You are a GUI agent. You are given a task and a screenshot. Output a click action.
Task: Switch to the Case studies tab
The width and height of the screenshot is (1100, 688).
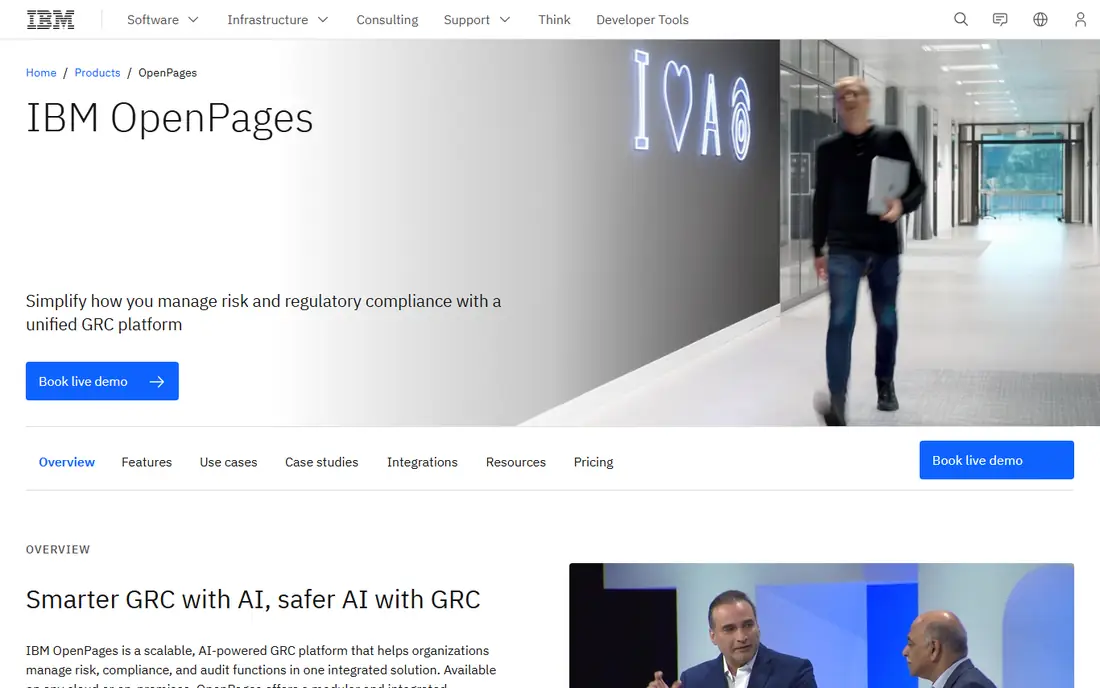(321, 462)
